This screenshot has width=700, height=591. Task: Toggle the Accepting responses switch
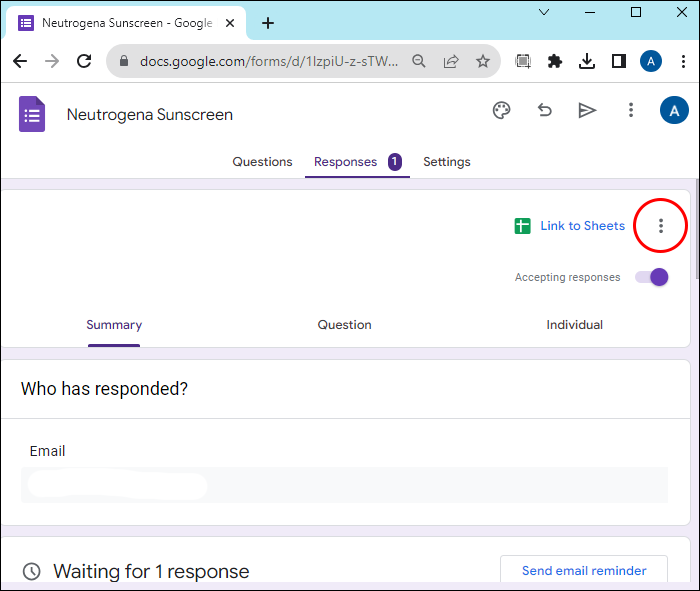pyautogui.click(x=652, y=277)
